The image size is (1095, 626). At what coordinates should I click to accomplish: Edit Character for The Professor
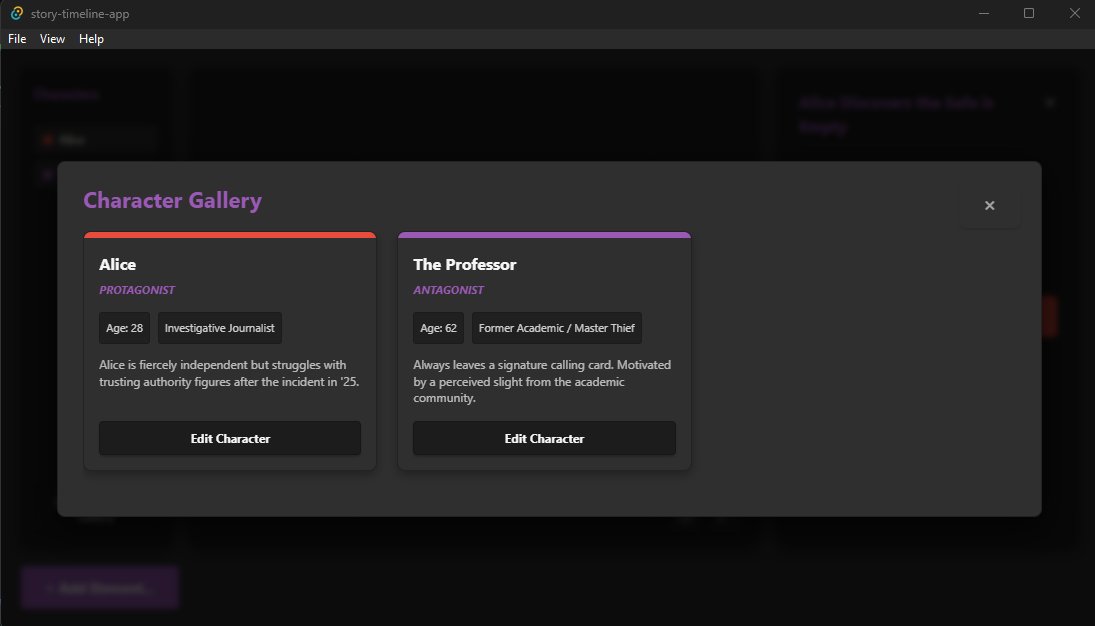[544, 438]
